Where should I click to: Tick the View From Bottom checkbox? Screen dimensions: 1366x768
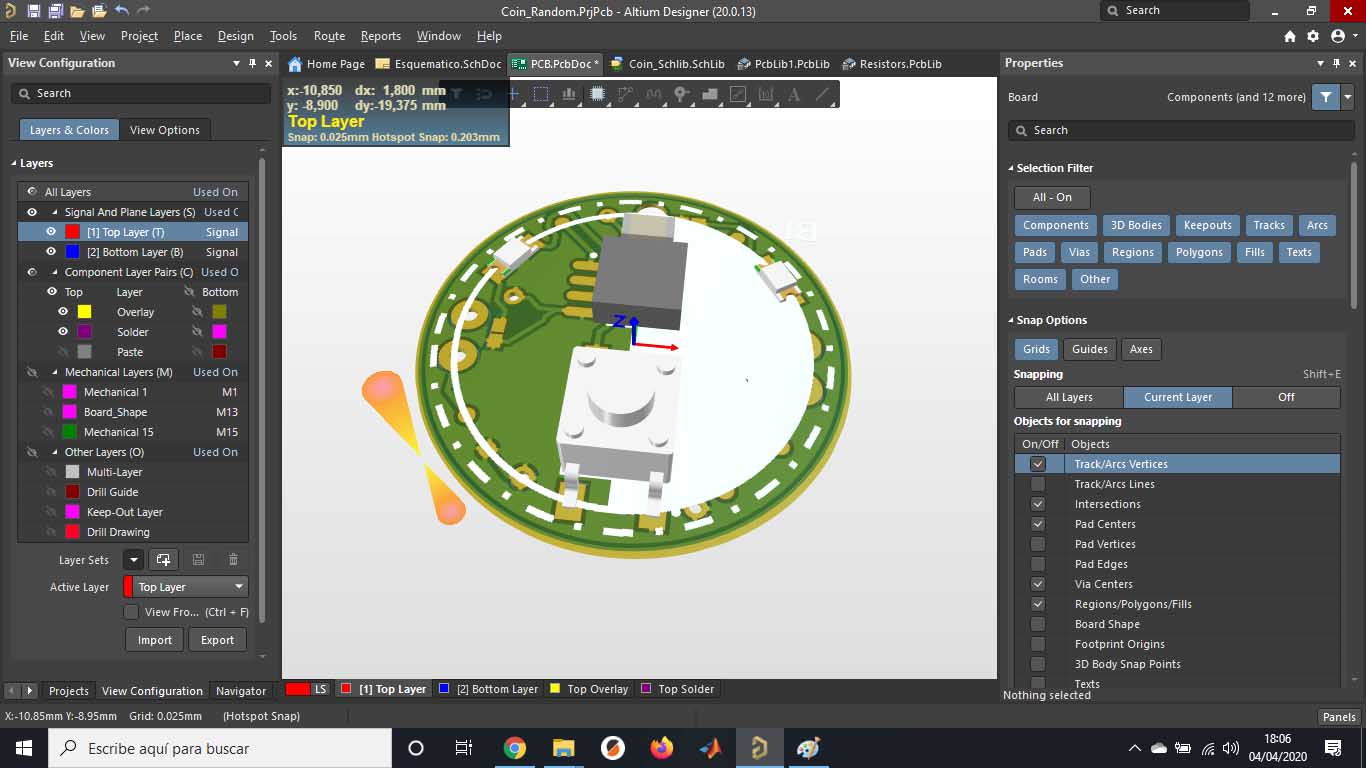(131, 612)
